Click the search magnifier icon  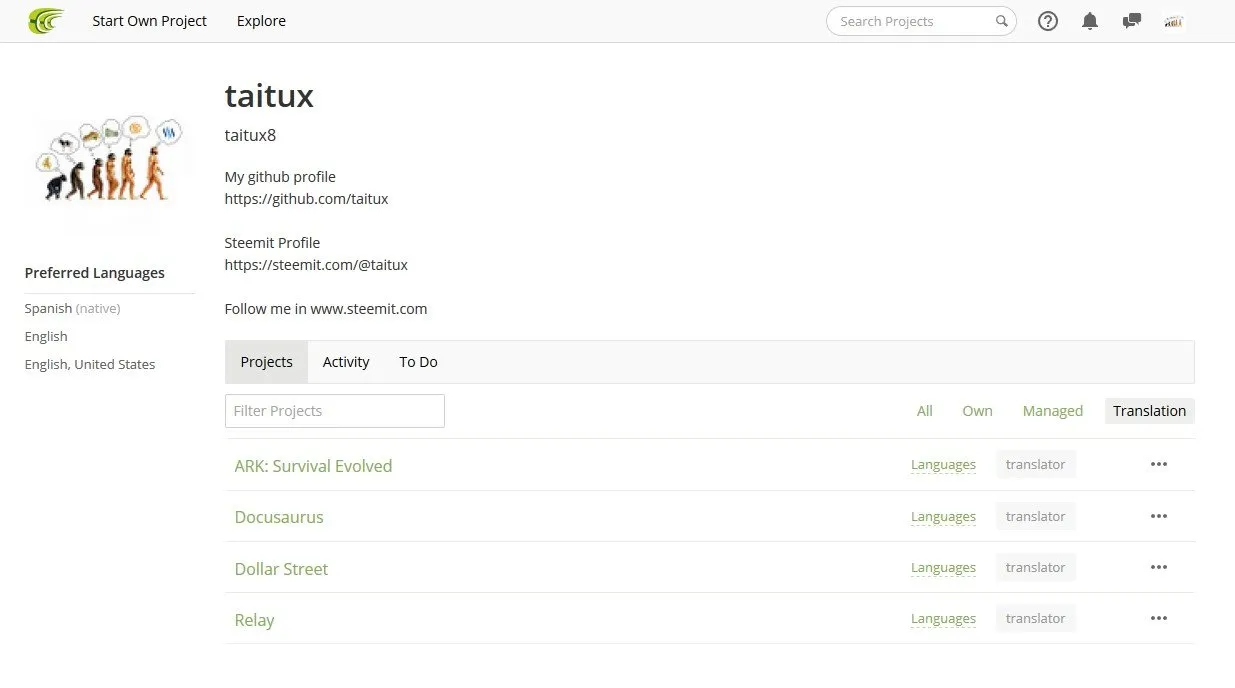coord(1001,21)
